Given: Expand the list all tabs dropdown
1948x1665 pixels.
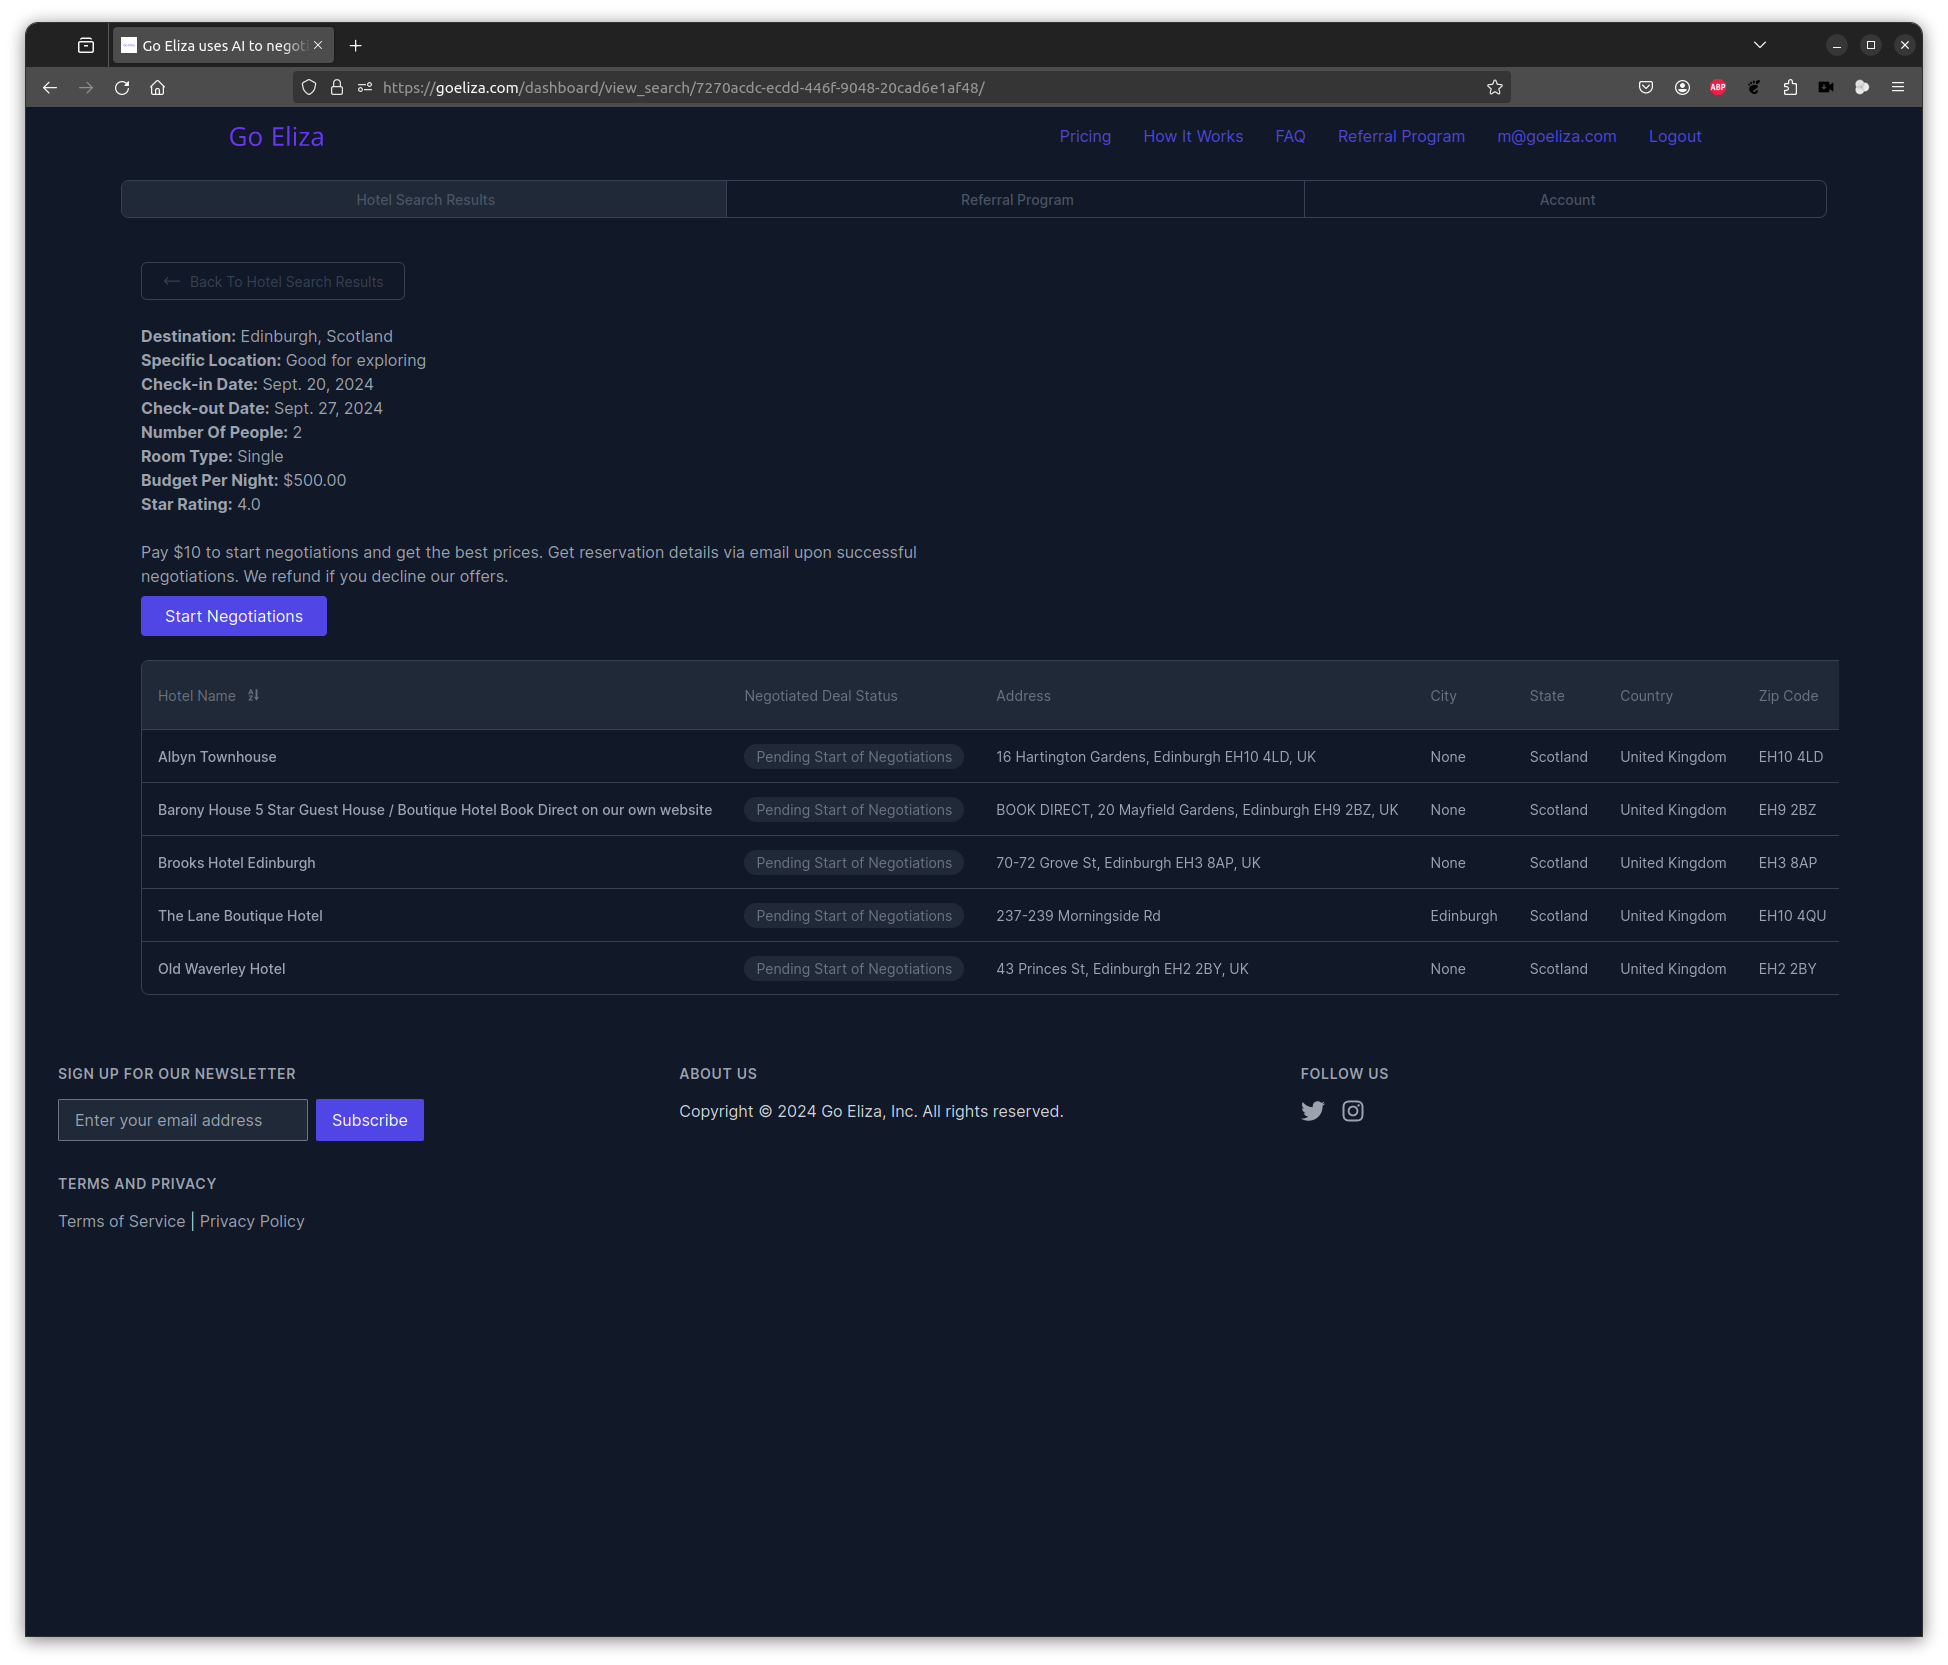Looking at the screenshot, I should 1759,45.
